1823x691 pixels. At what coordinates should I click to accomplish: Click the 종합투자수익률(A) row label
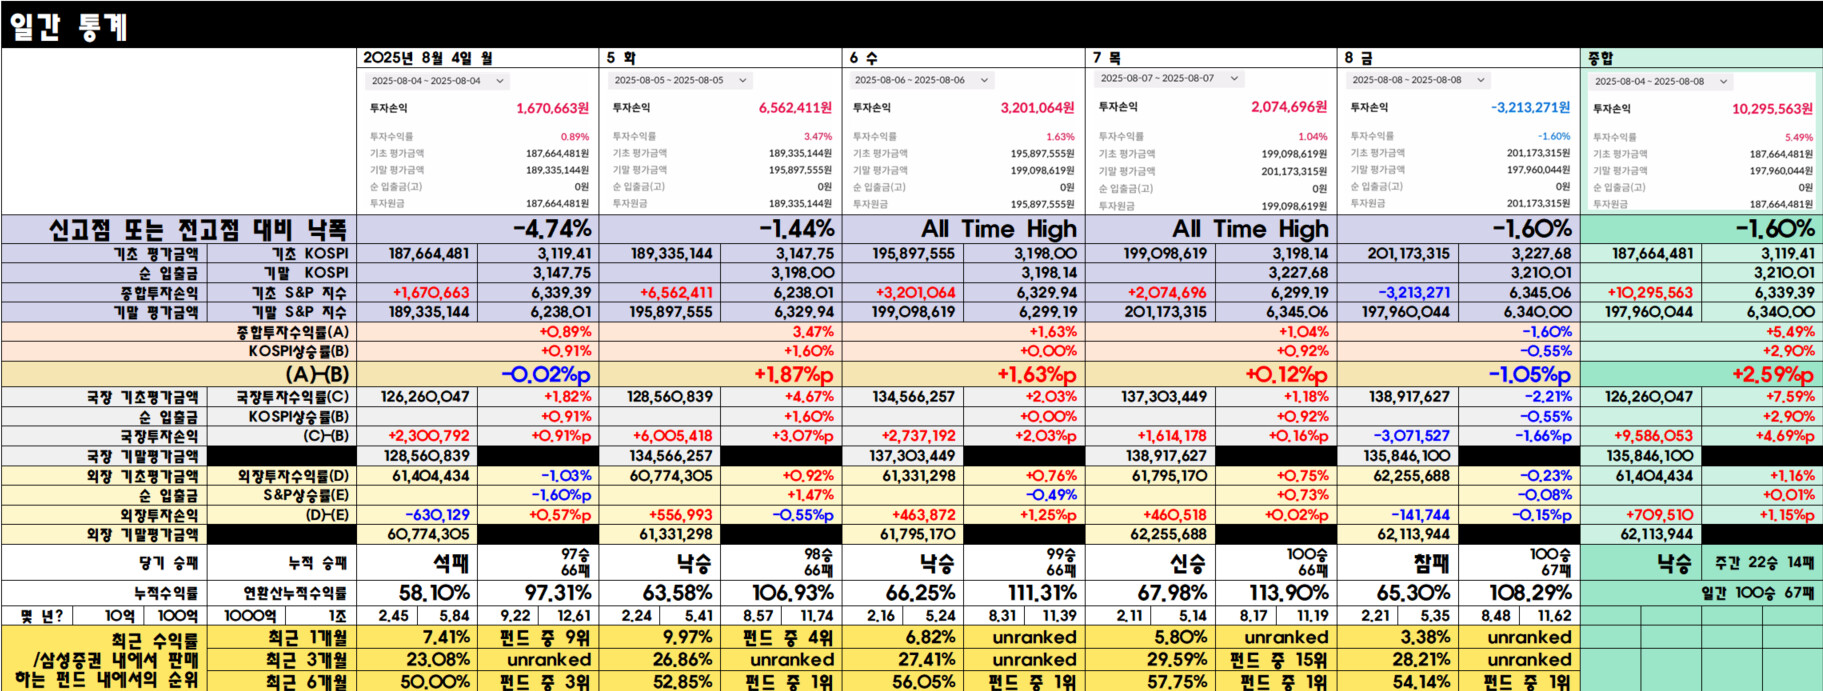point(292,332)
